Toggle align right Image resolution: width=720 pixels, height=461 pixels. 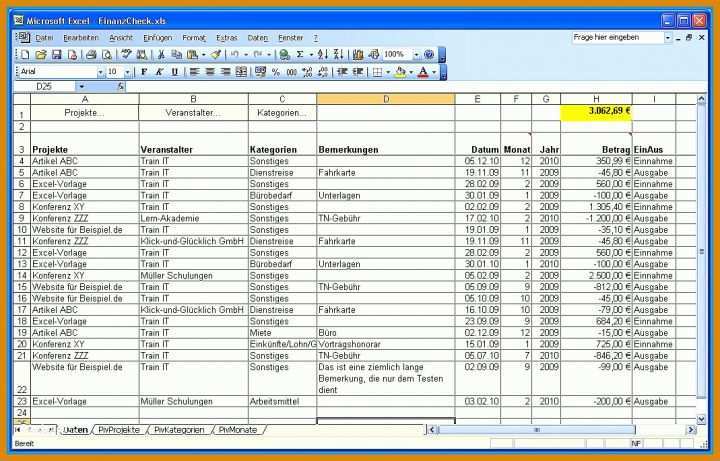tap(225, 72)
